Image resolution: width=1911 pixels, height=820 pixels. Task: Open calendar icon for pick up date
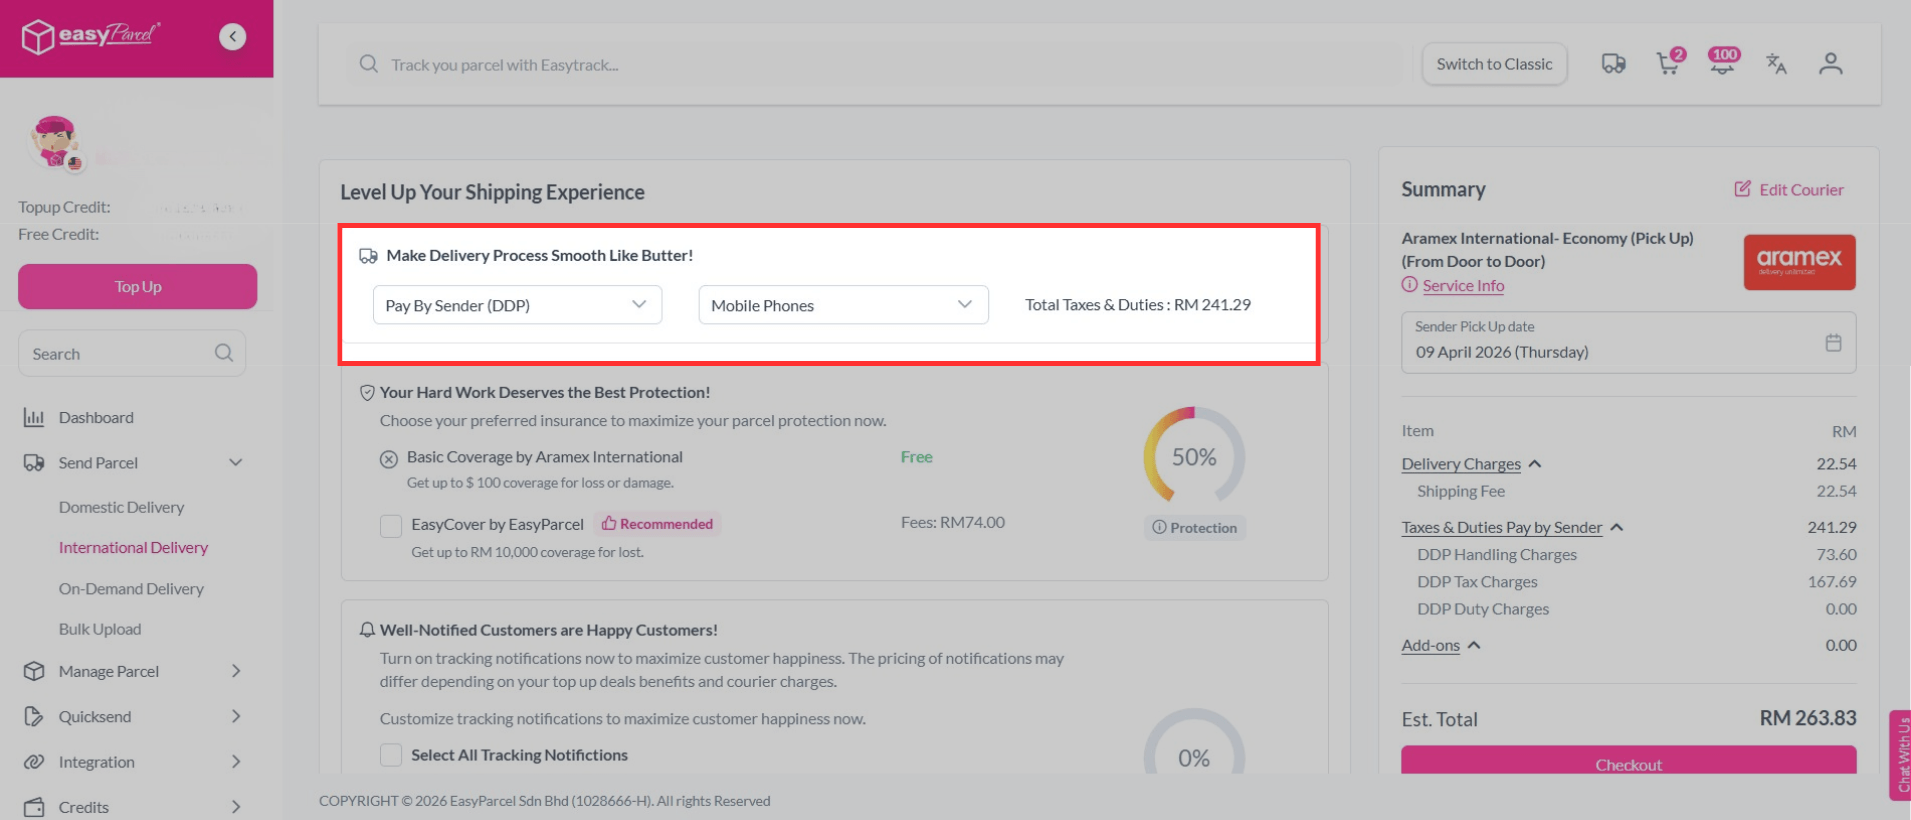pyautogui.click(x=1832, y=343)
